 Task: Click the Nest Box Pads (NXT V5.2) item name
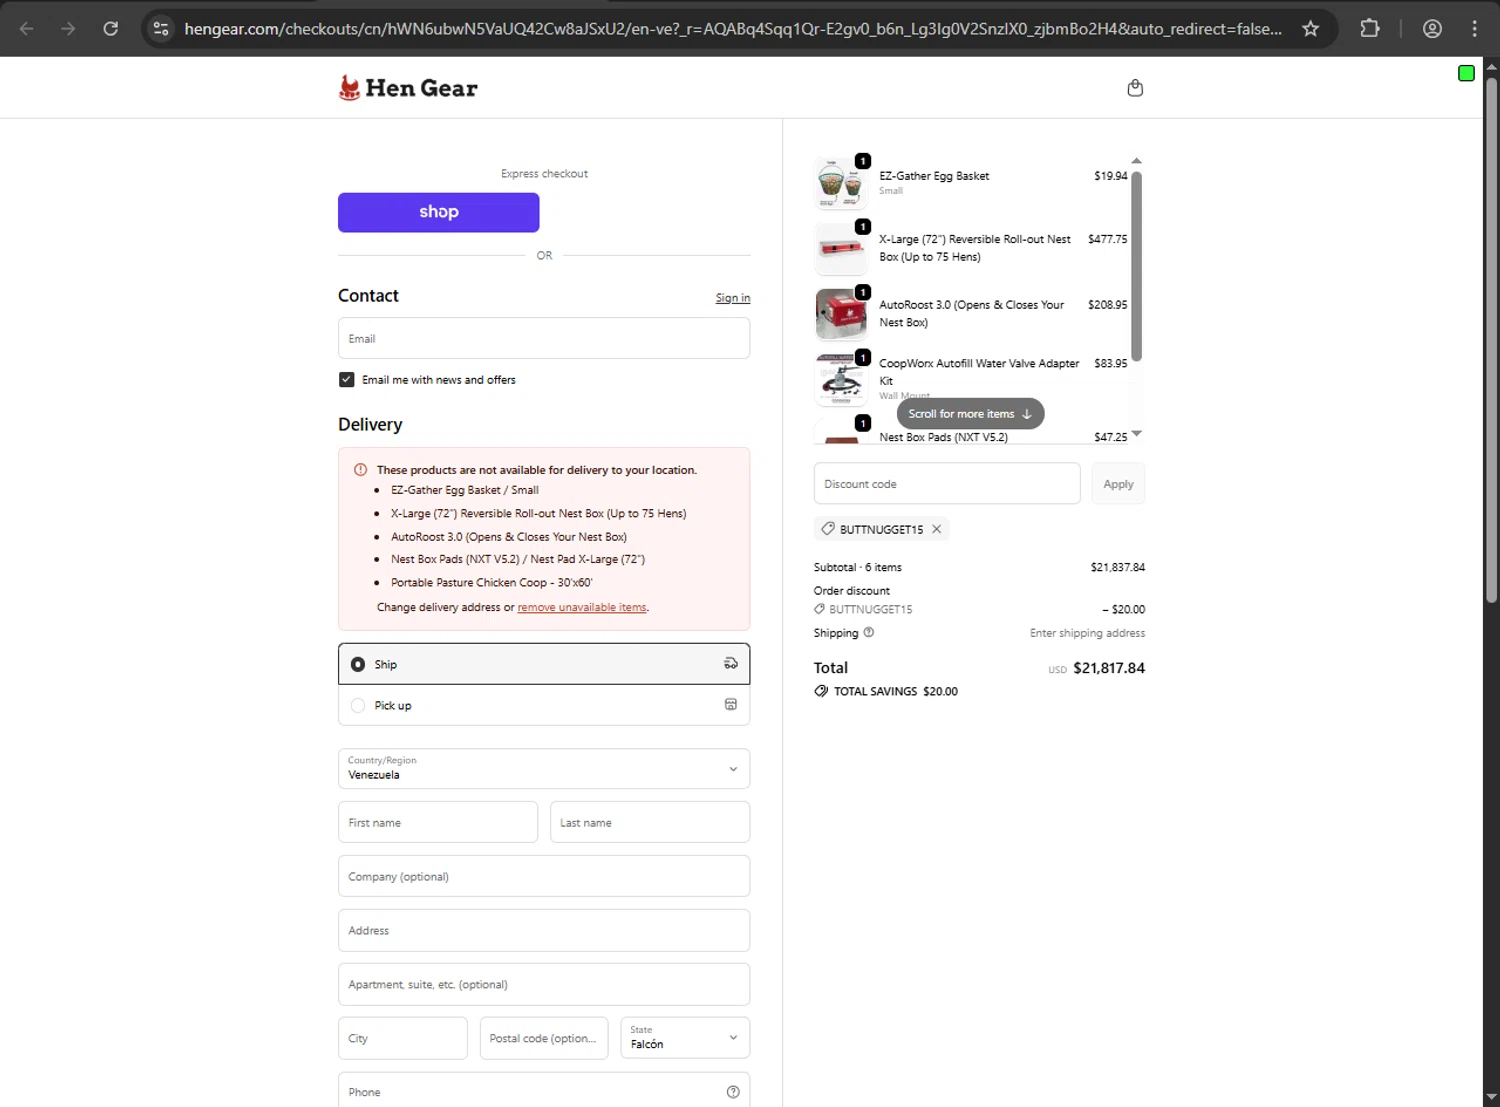943,437
